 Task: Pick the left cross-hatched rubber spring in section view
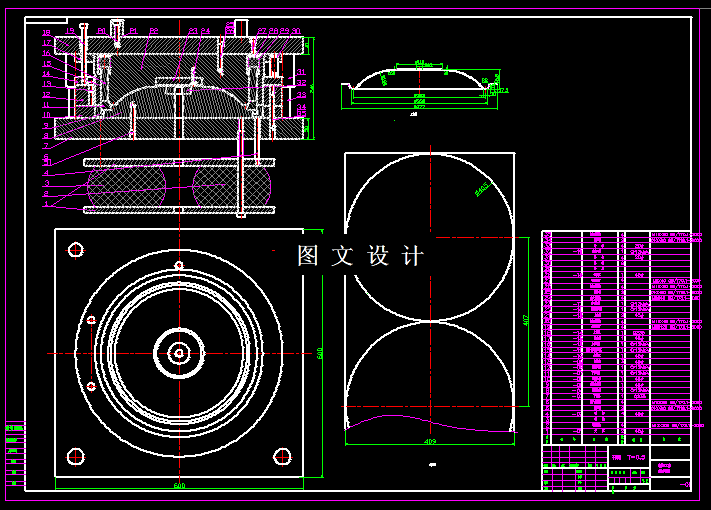[x=126, y=186]
